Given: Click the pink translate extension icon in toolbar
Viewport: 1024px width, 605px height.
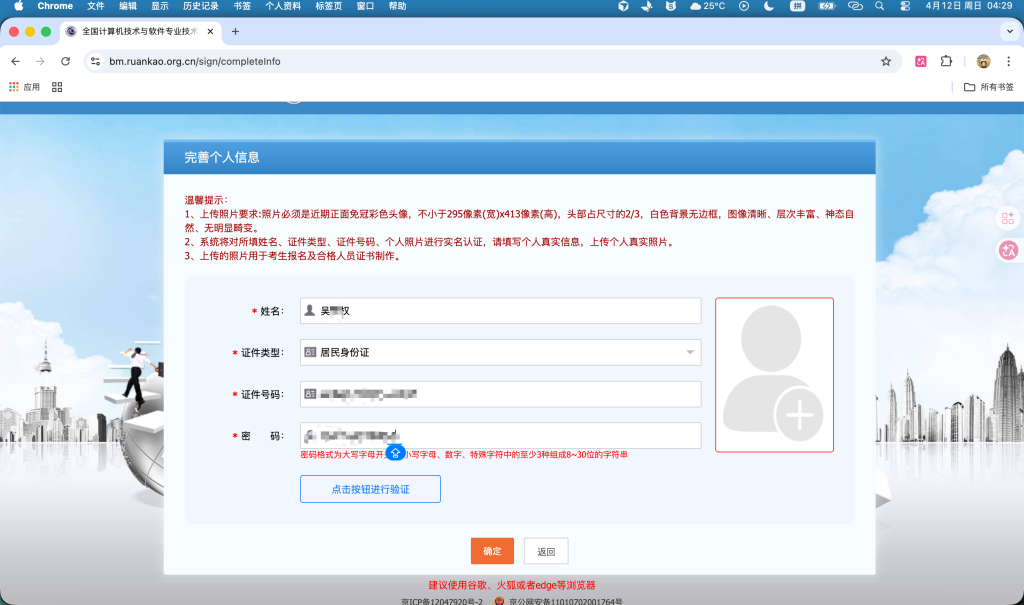Looking at the screenshot, I should [921, 61].
